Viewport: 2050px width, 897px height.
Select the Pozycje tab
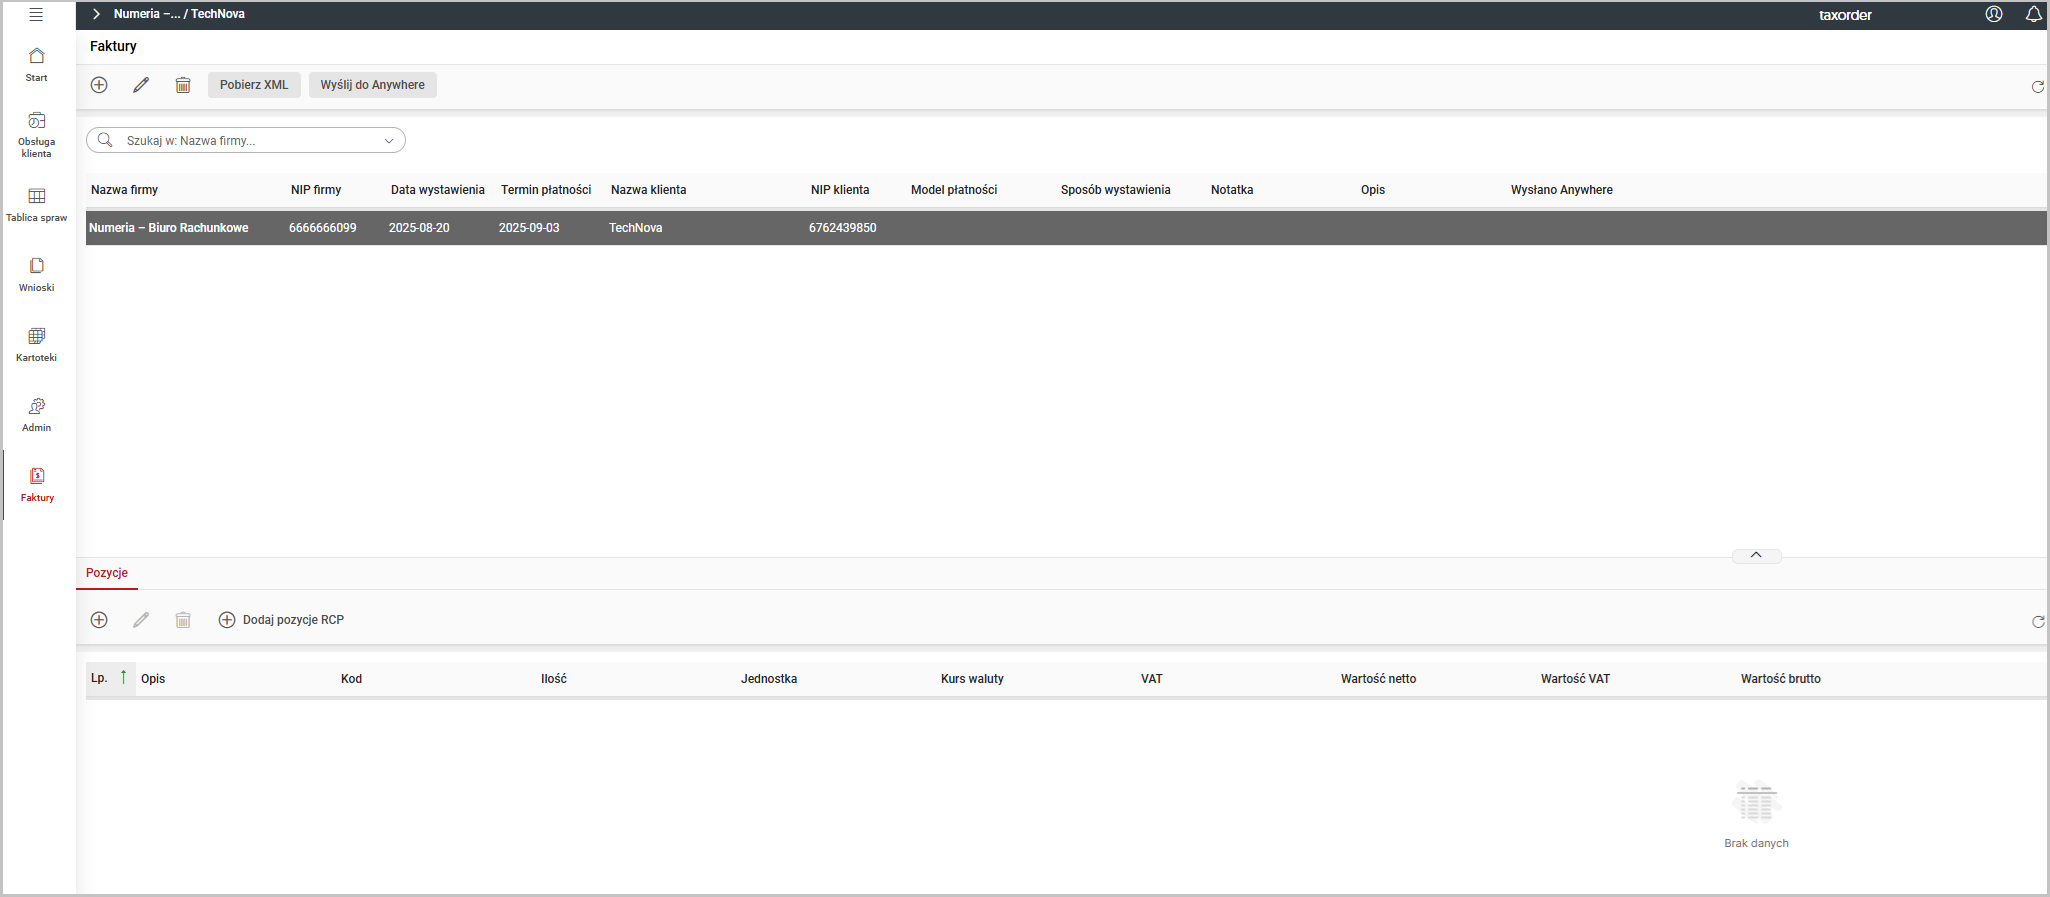coord(107,573)
